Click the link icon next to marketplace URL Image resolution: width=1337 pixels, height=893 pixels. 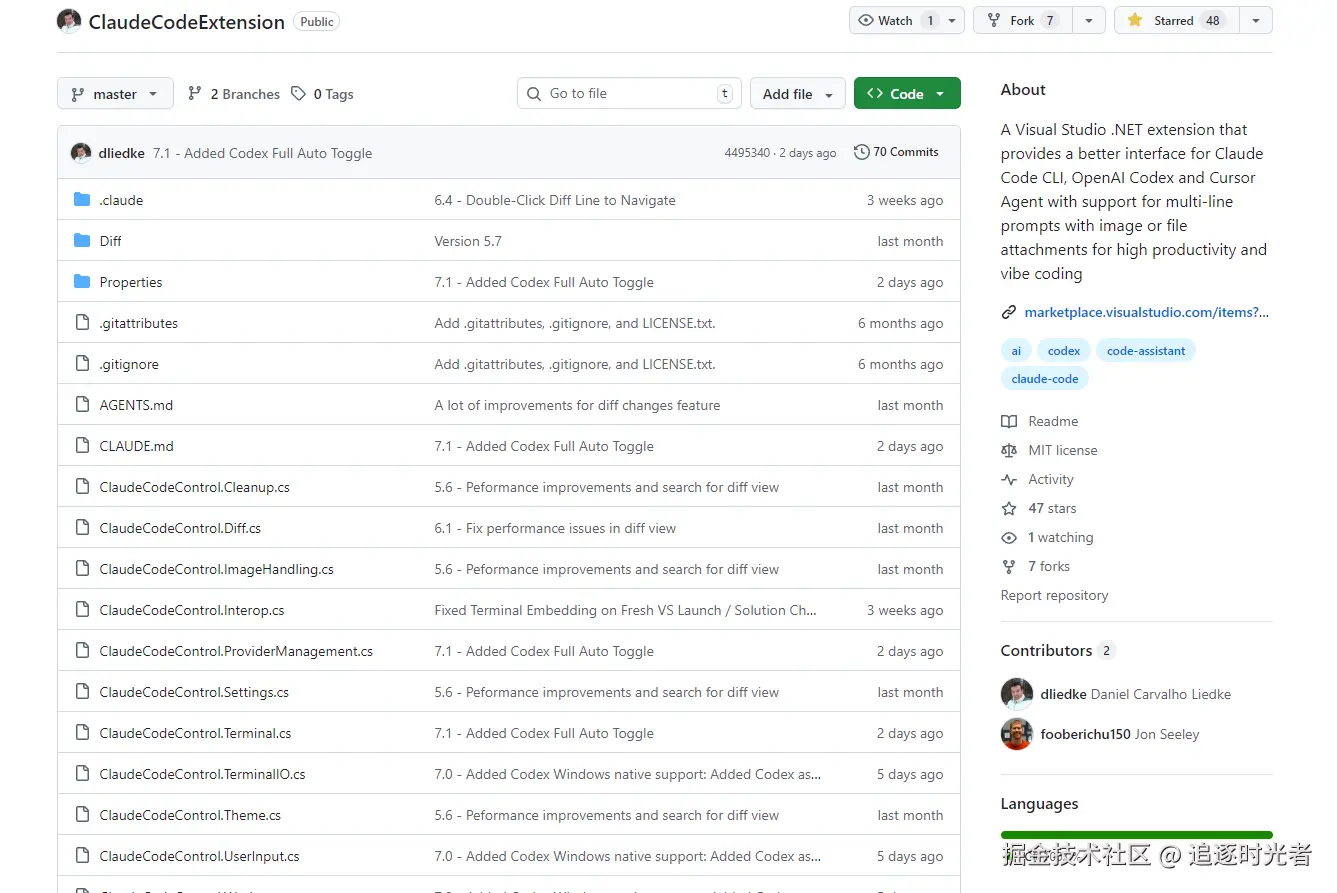tap(1009, 312)
